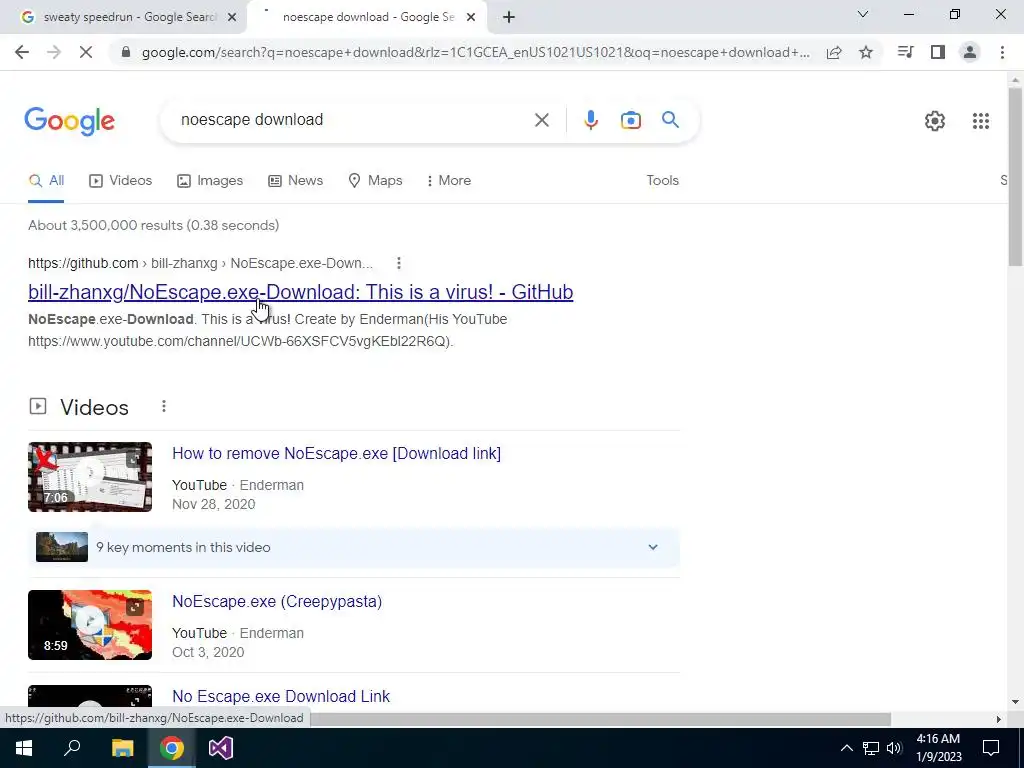Viewport: 1024px width, 768px height.
Task: Play the 8:59 video thumbnail
Action: (90, 625)
